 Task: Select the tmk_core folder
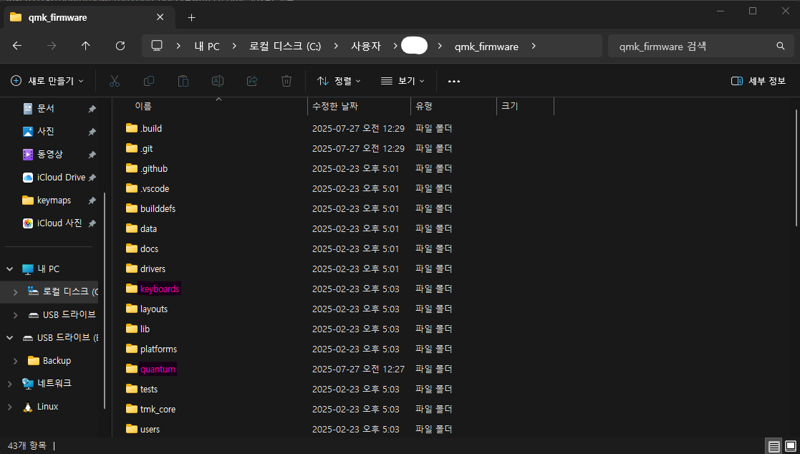coord(158,409)
